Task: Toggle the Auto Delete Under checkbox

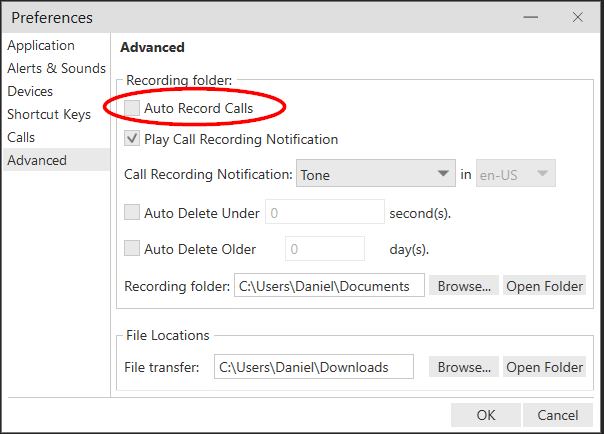Action: [x=132, y=212]
